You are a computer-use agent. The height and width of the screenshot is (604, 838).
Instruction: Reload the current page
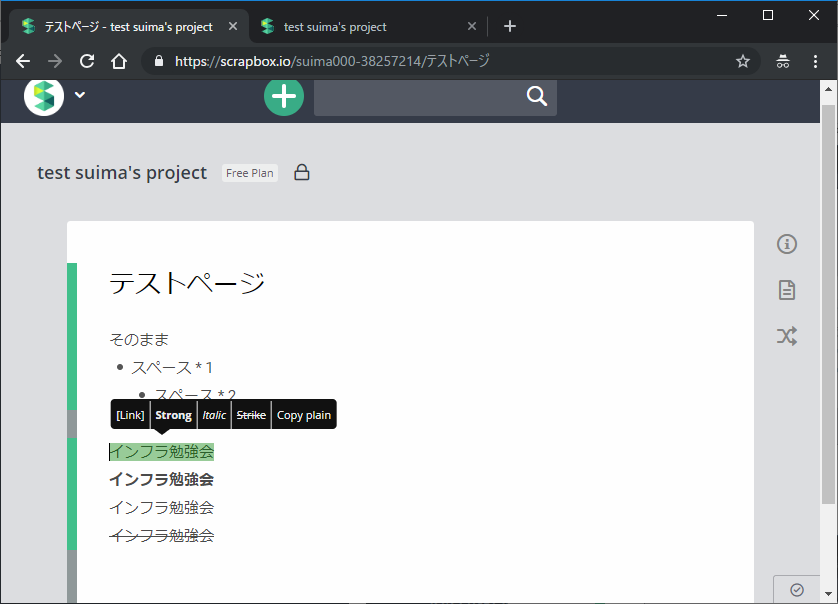coord(87,61)
